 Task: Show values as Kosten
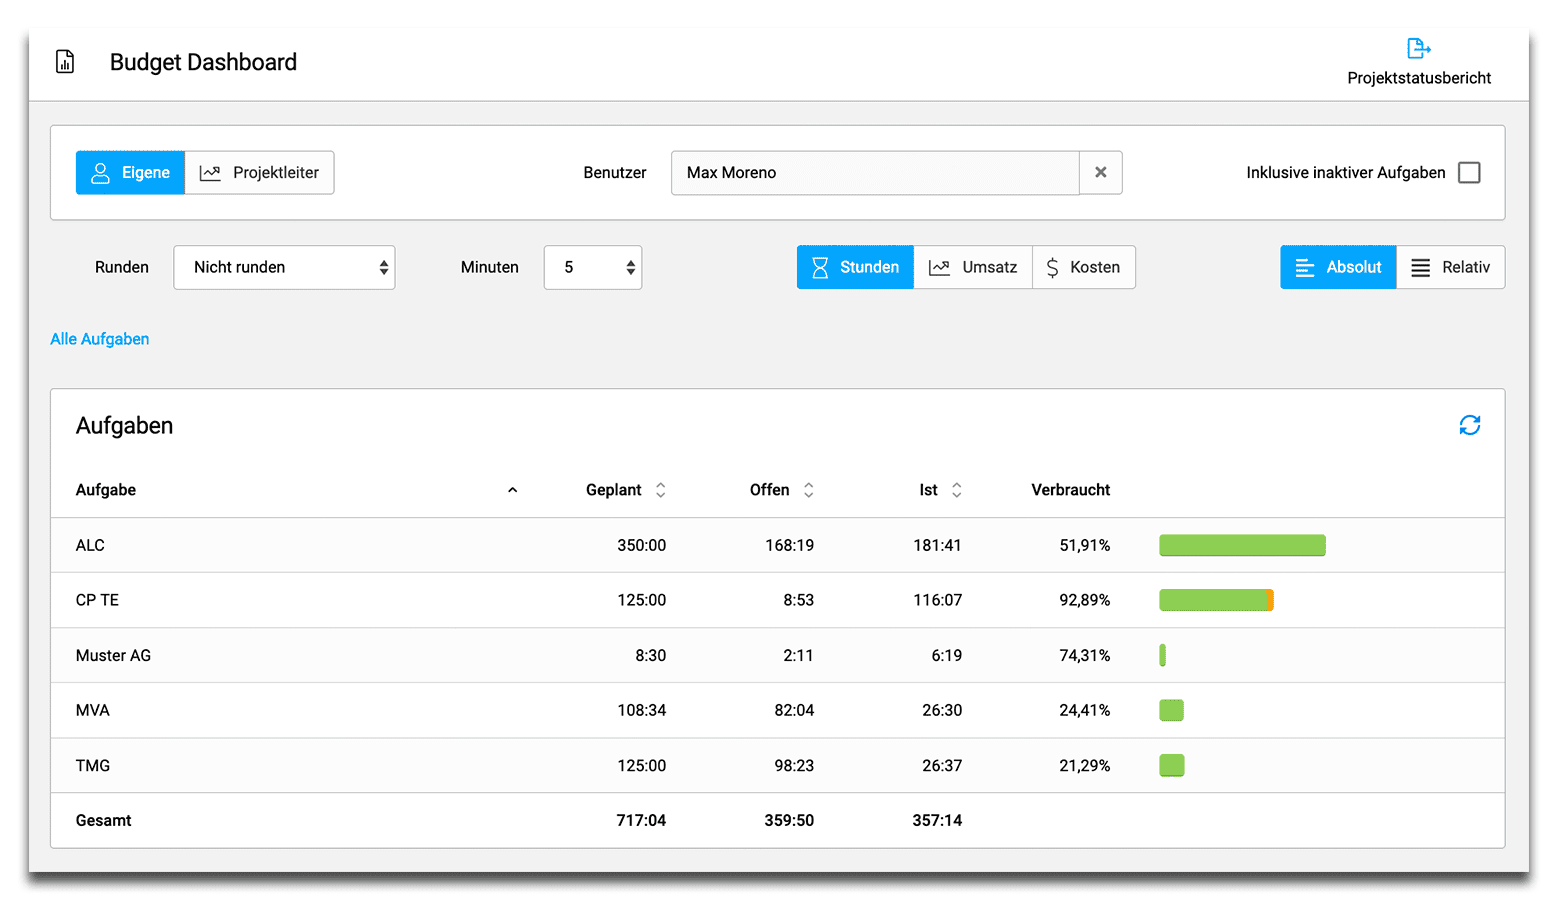[1084, 267]
